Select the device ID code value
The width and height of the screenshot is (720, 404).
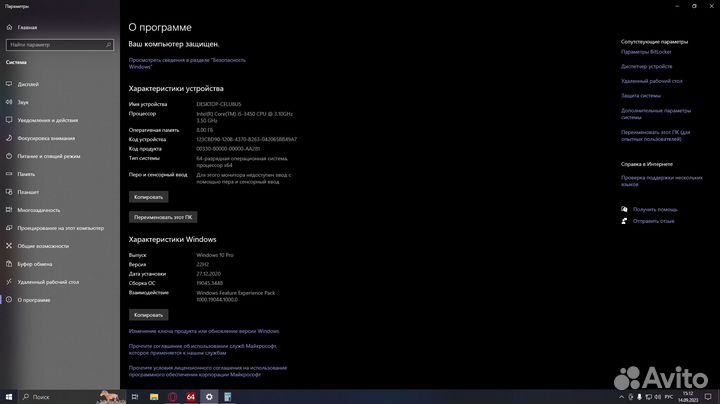point(247,139)
